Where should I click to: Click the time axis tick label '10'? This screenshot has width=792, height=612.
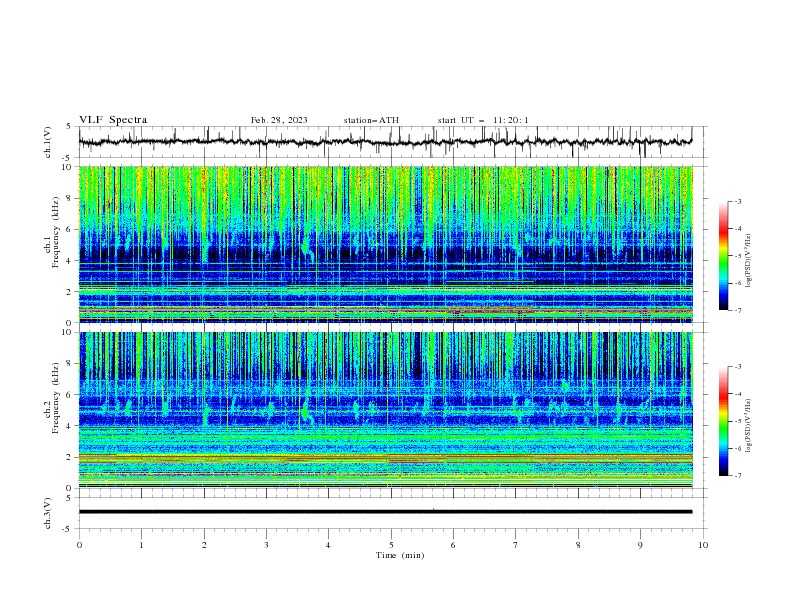tap(703, 545)
